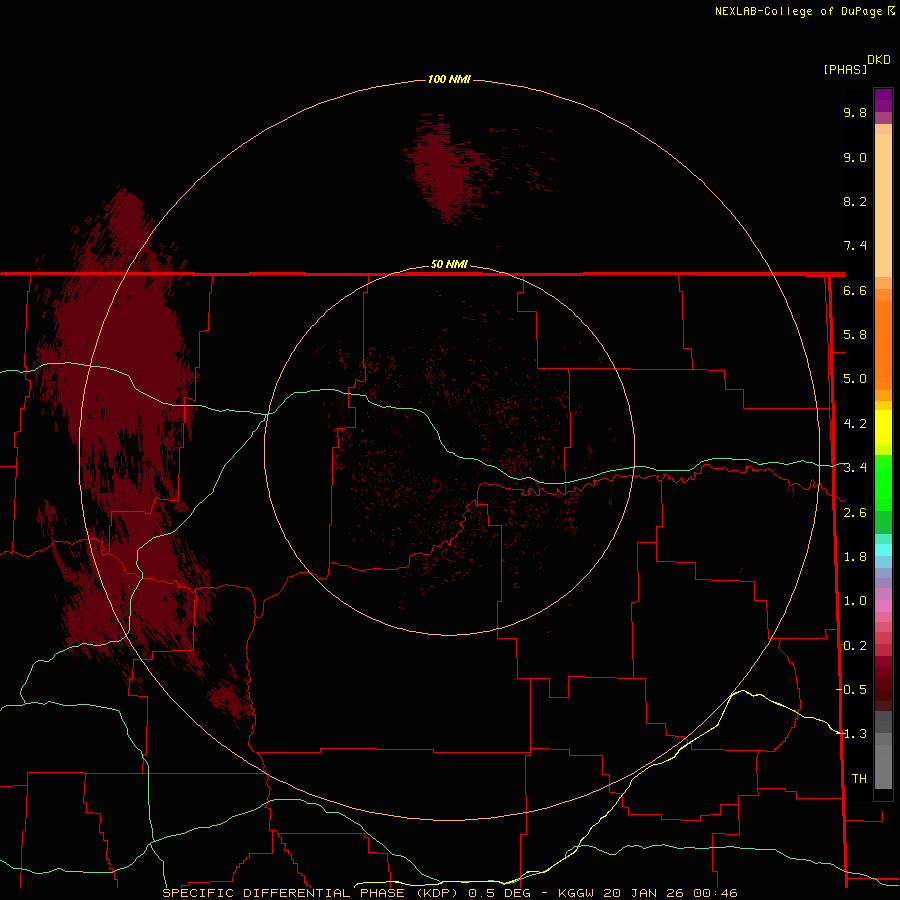Click the -0.5 value on the color scale
Screen dimensions: 900x900
[851, 689]
